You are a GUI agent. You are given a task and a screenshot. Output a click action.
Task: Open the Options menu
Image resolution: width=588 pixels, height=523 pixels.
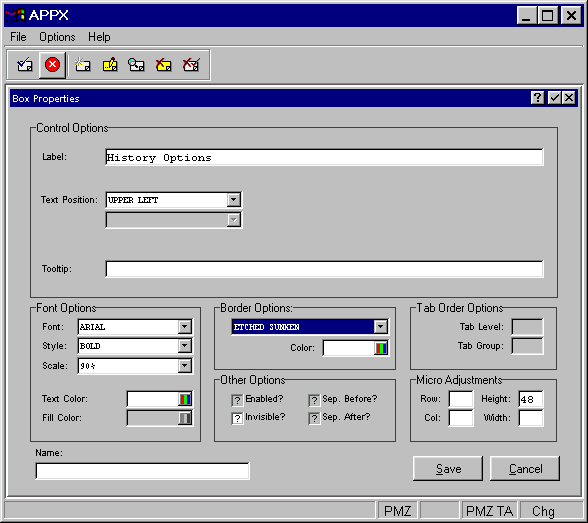(x=57, y=37)
